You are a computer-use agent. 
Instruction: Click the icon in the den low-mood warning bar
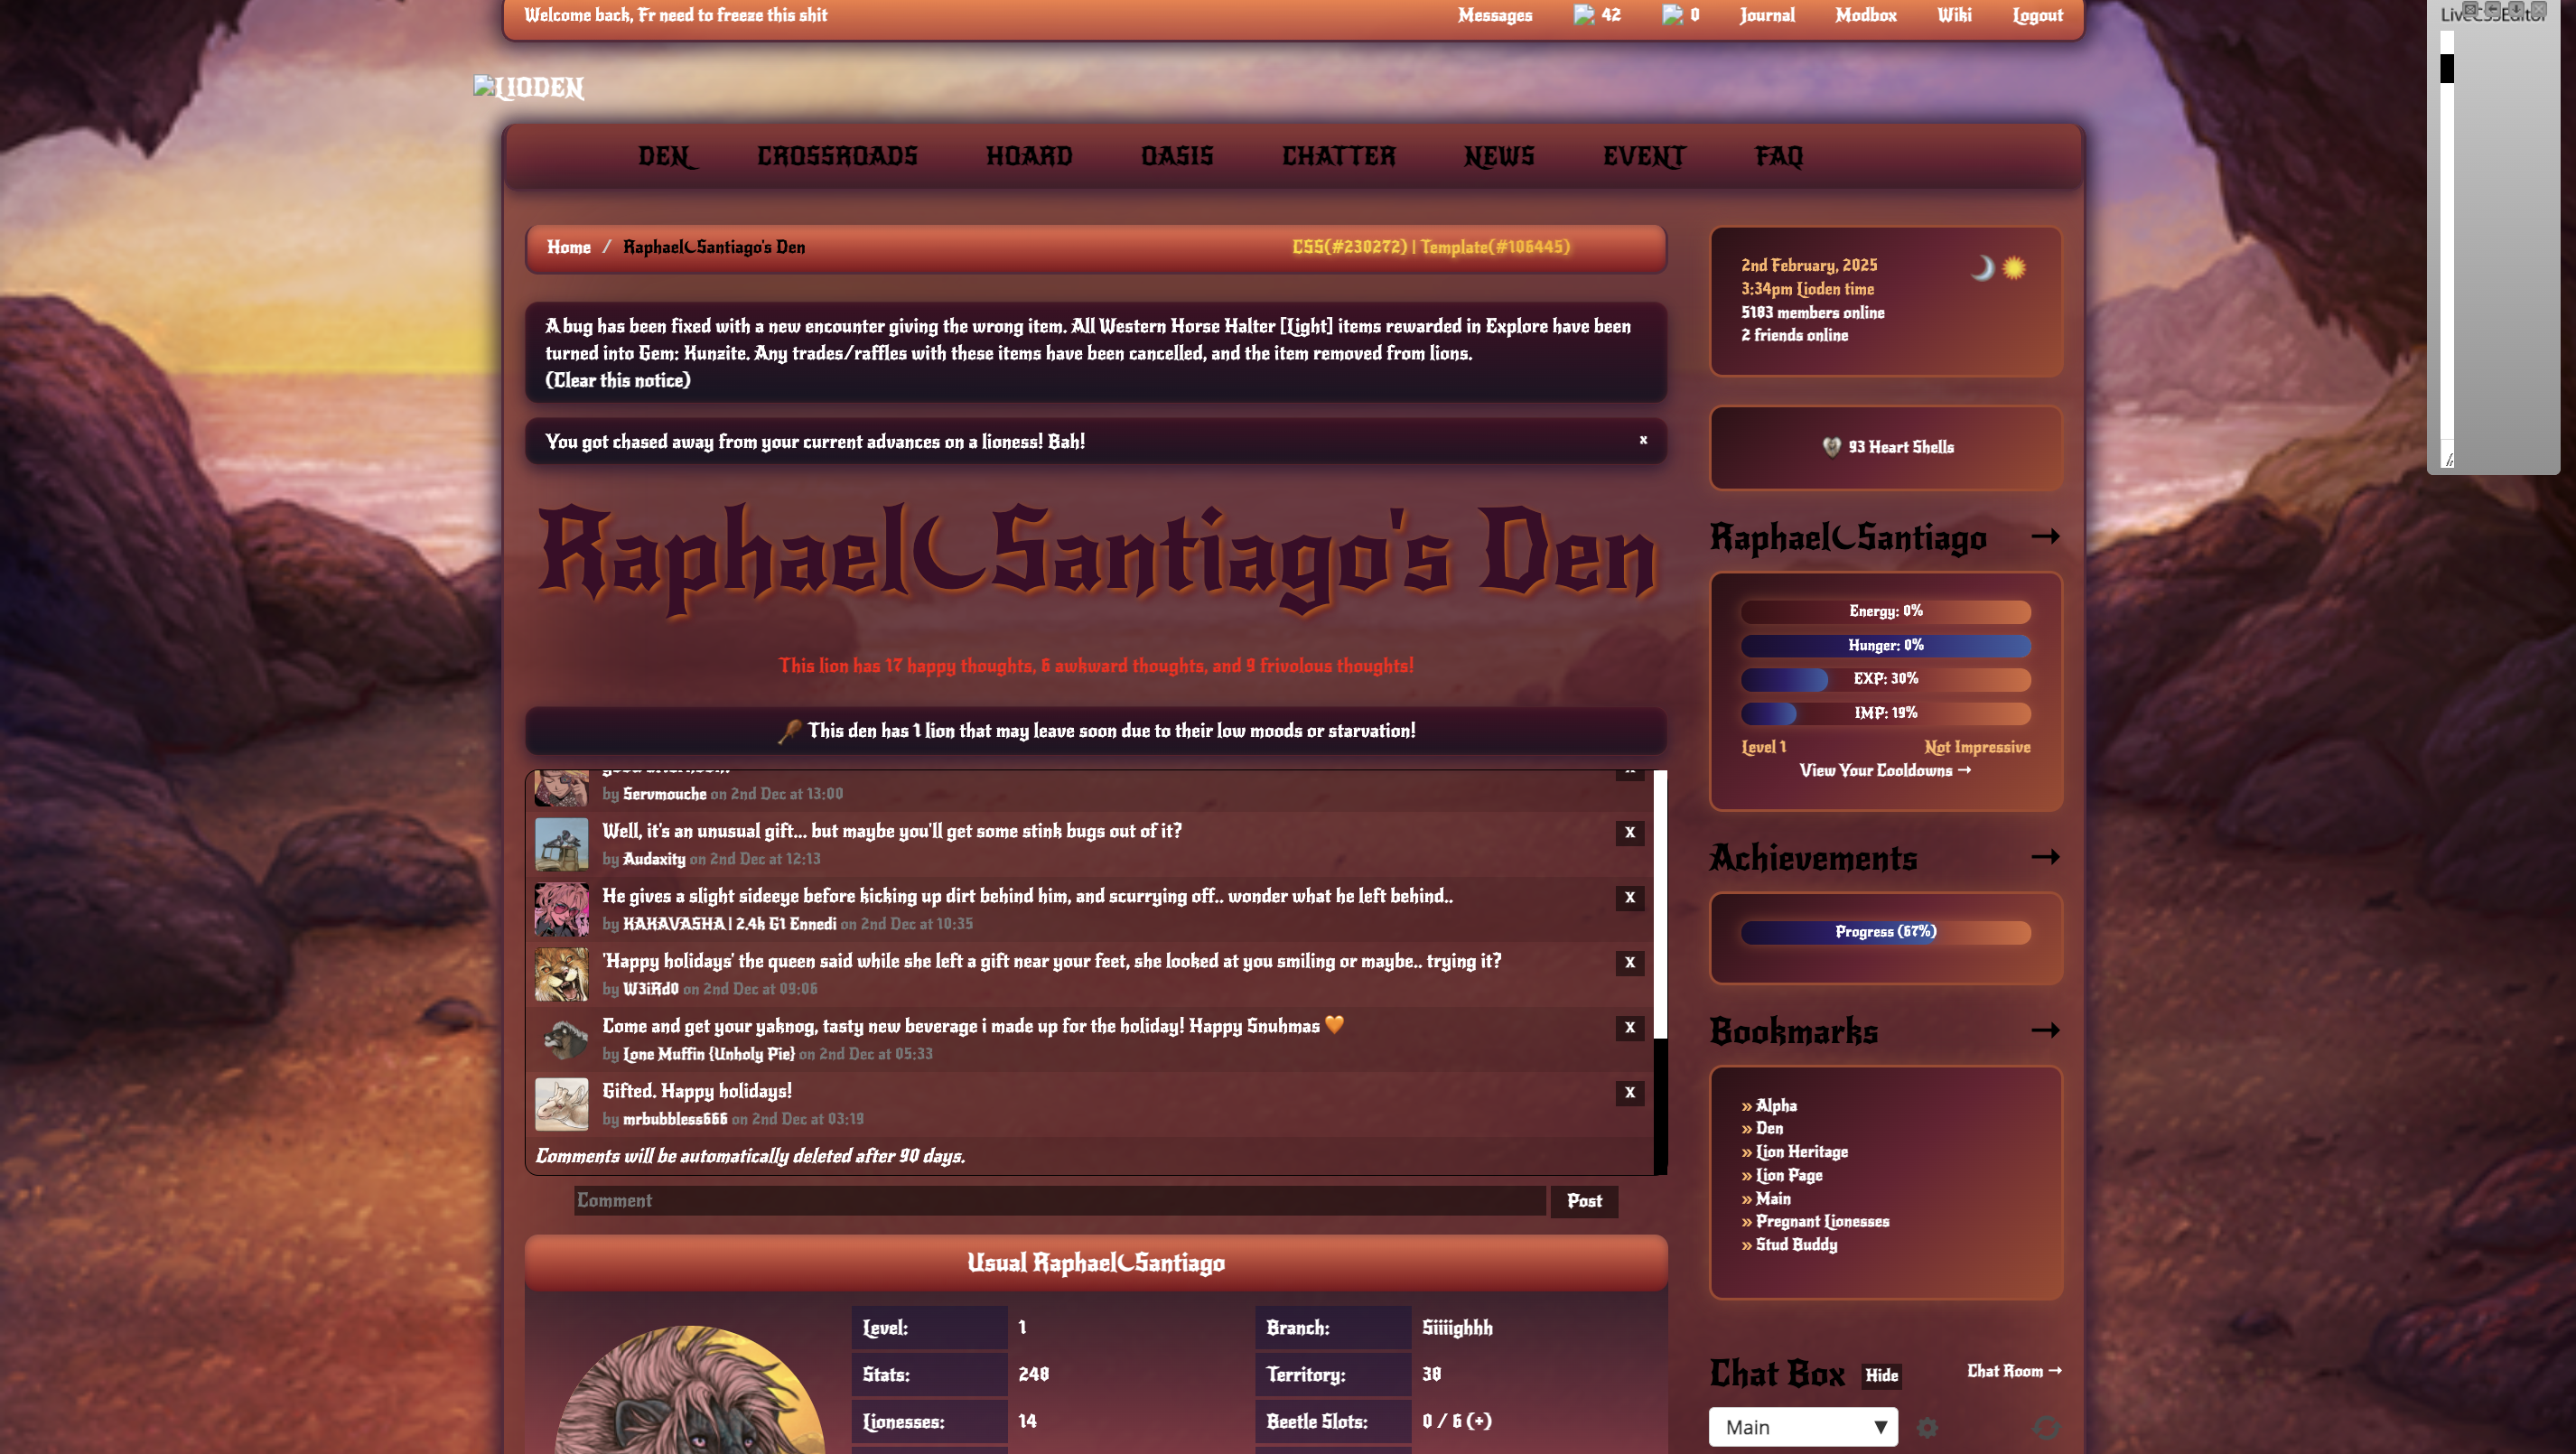point(789,731)
